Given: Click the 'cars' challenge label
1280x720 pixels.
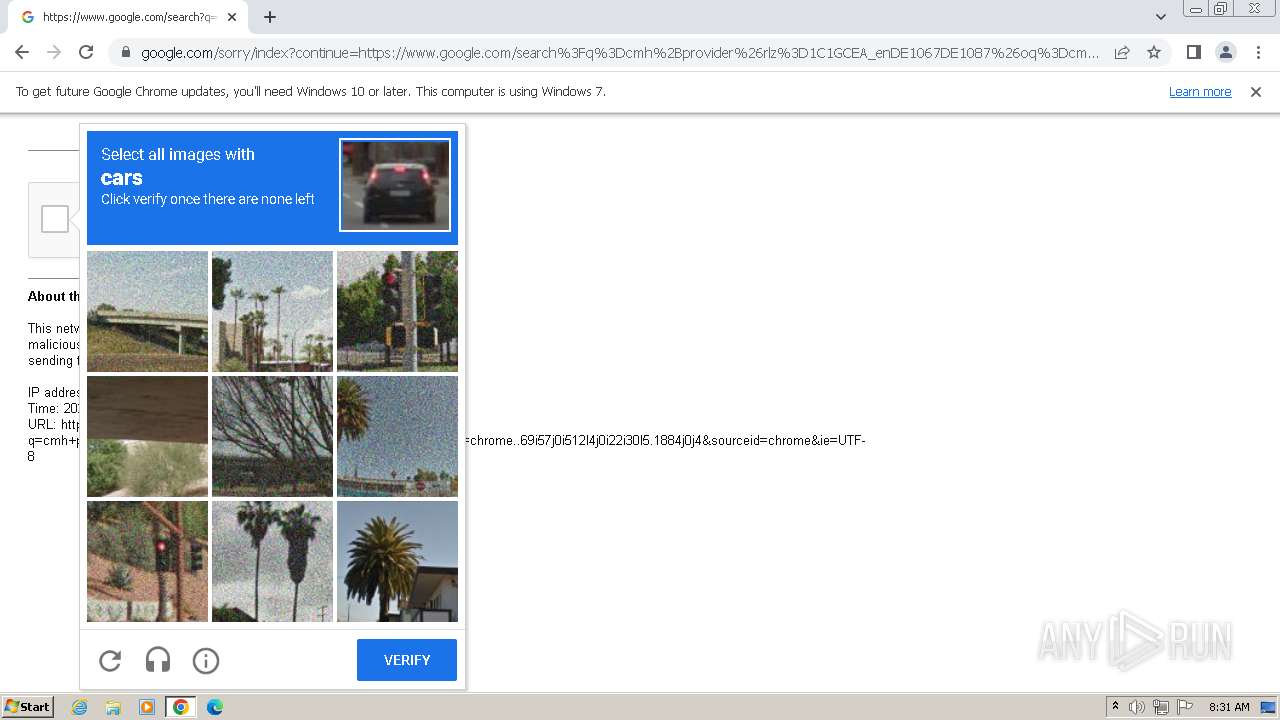Looking at the screenshot, I should 122,178.
